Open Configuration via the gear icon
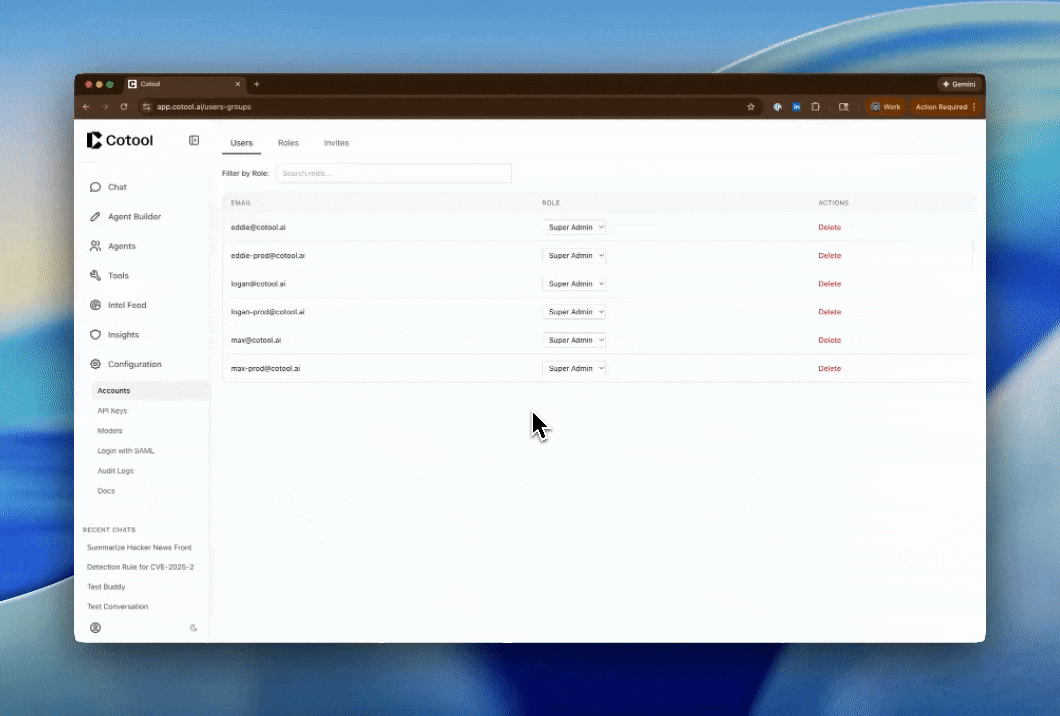This screenshot has width=1060, height=716. point(95,364)
